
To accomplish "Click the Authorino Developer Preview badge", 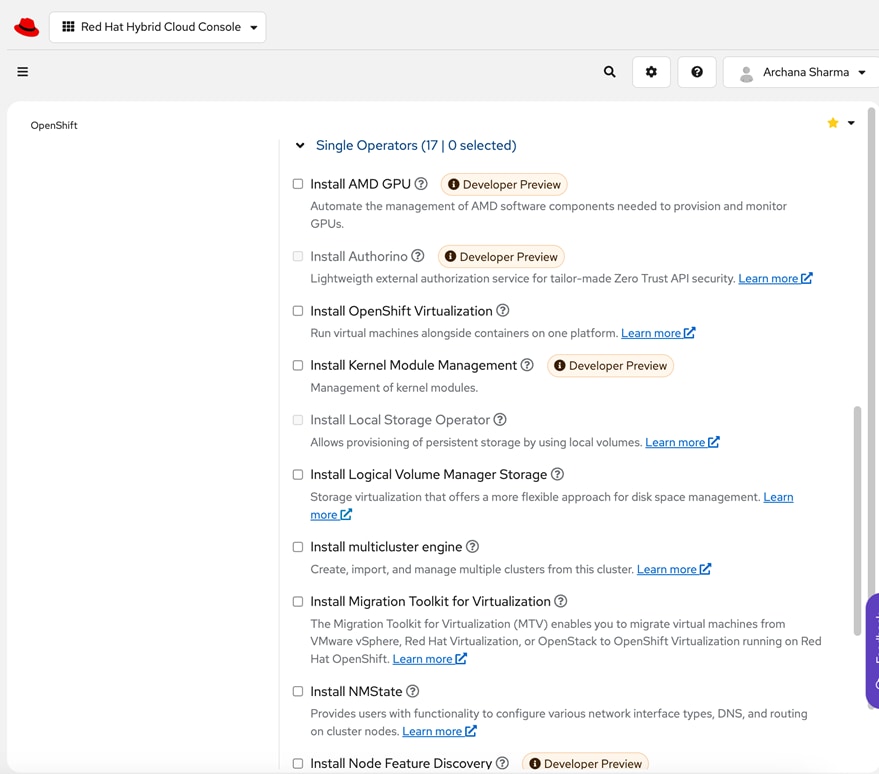I will [501, 257].
